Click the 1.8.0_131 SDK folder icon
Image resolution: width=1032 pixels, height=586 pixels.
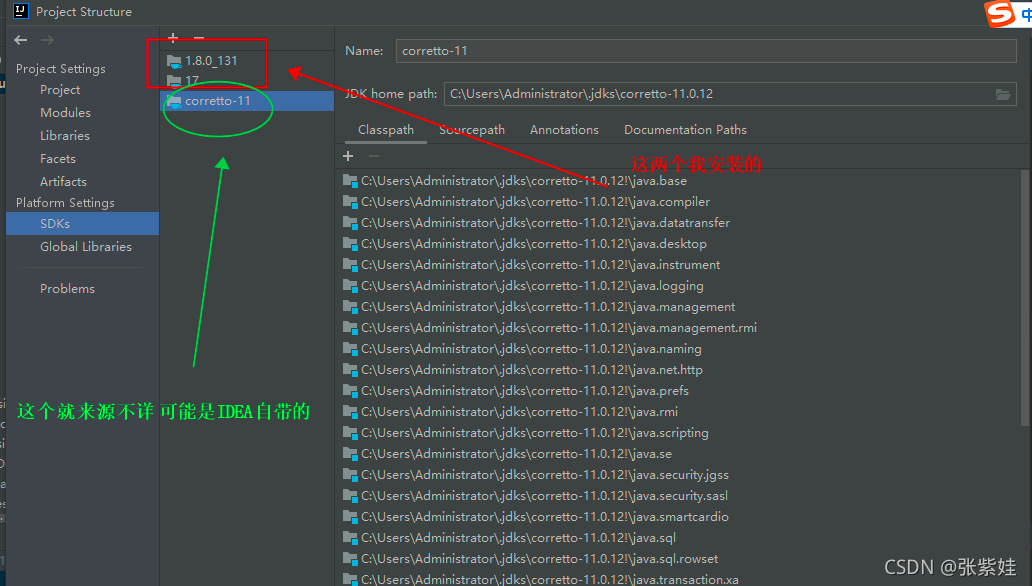(x=174, y=61)
